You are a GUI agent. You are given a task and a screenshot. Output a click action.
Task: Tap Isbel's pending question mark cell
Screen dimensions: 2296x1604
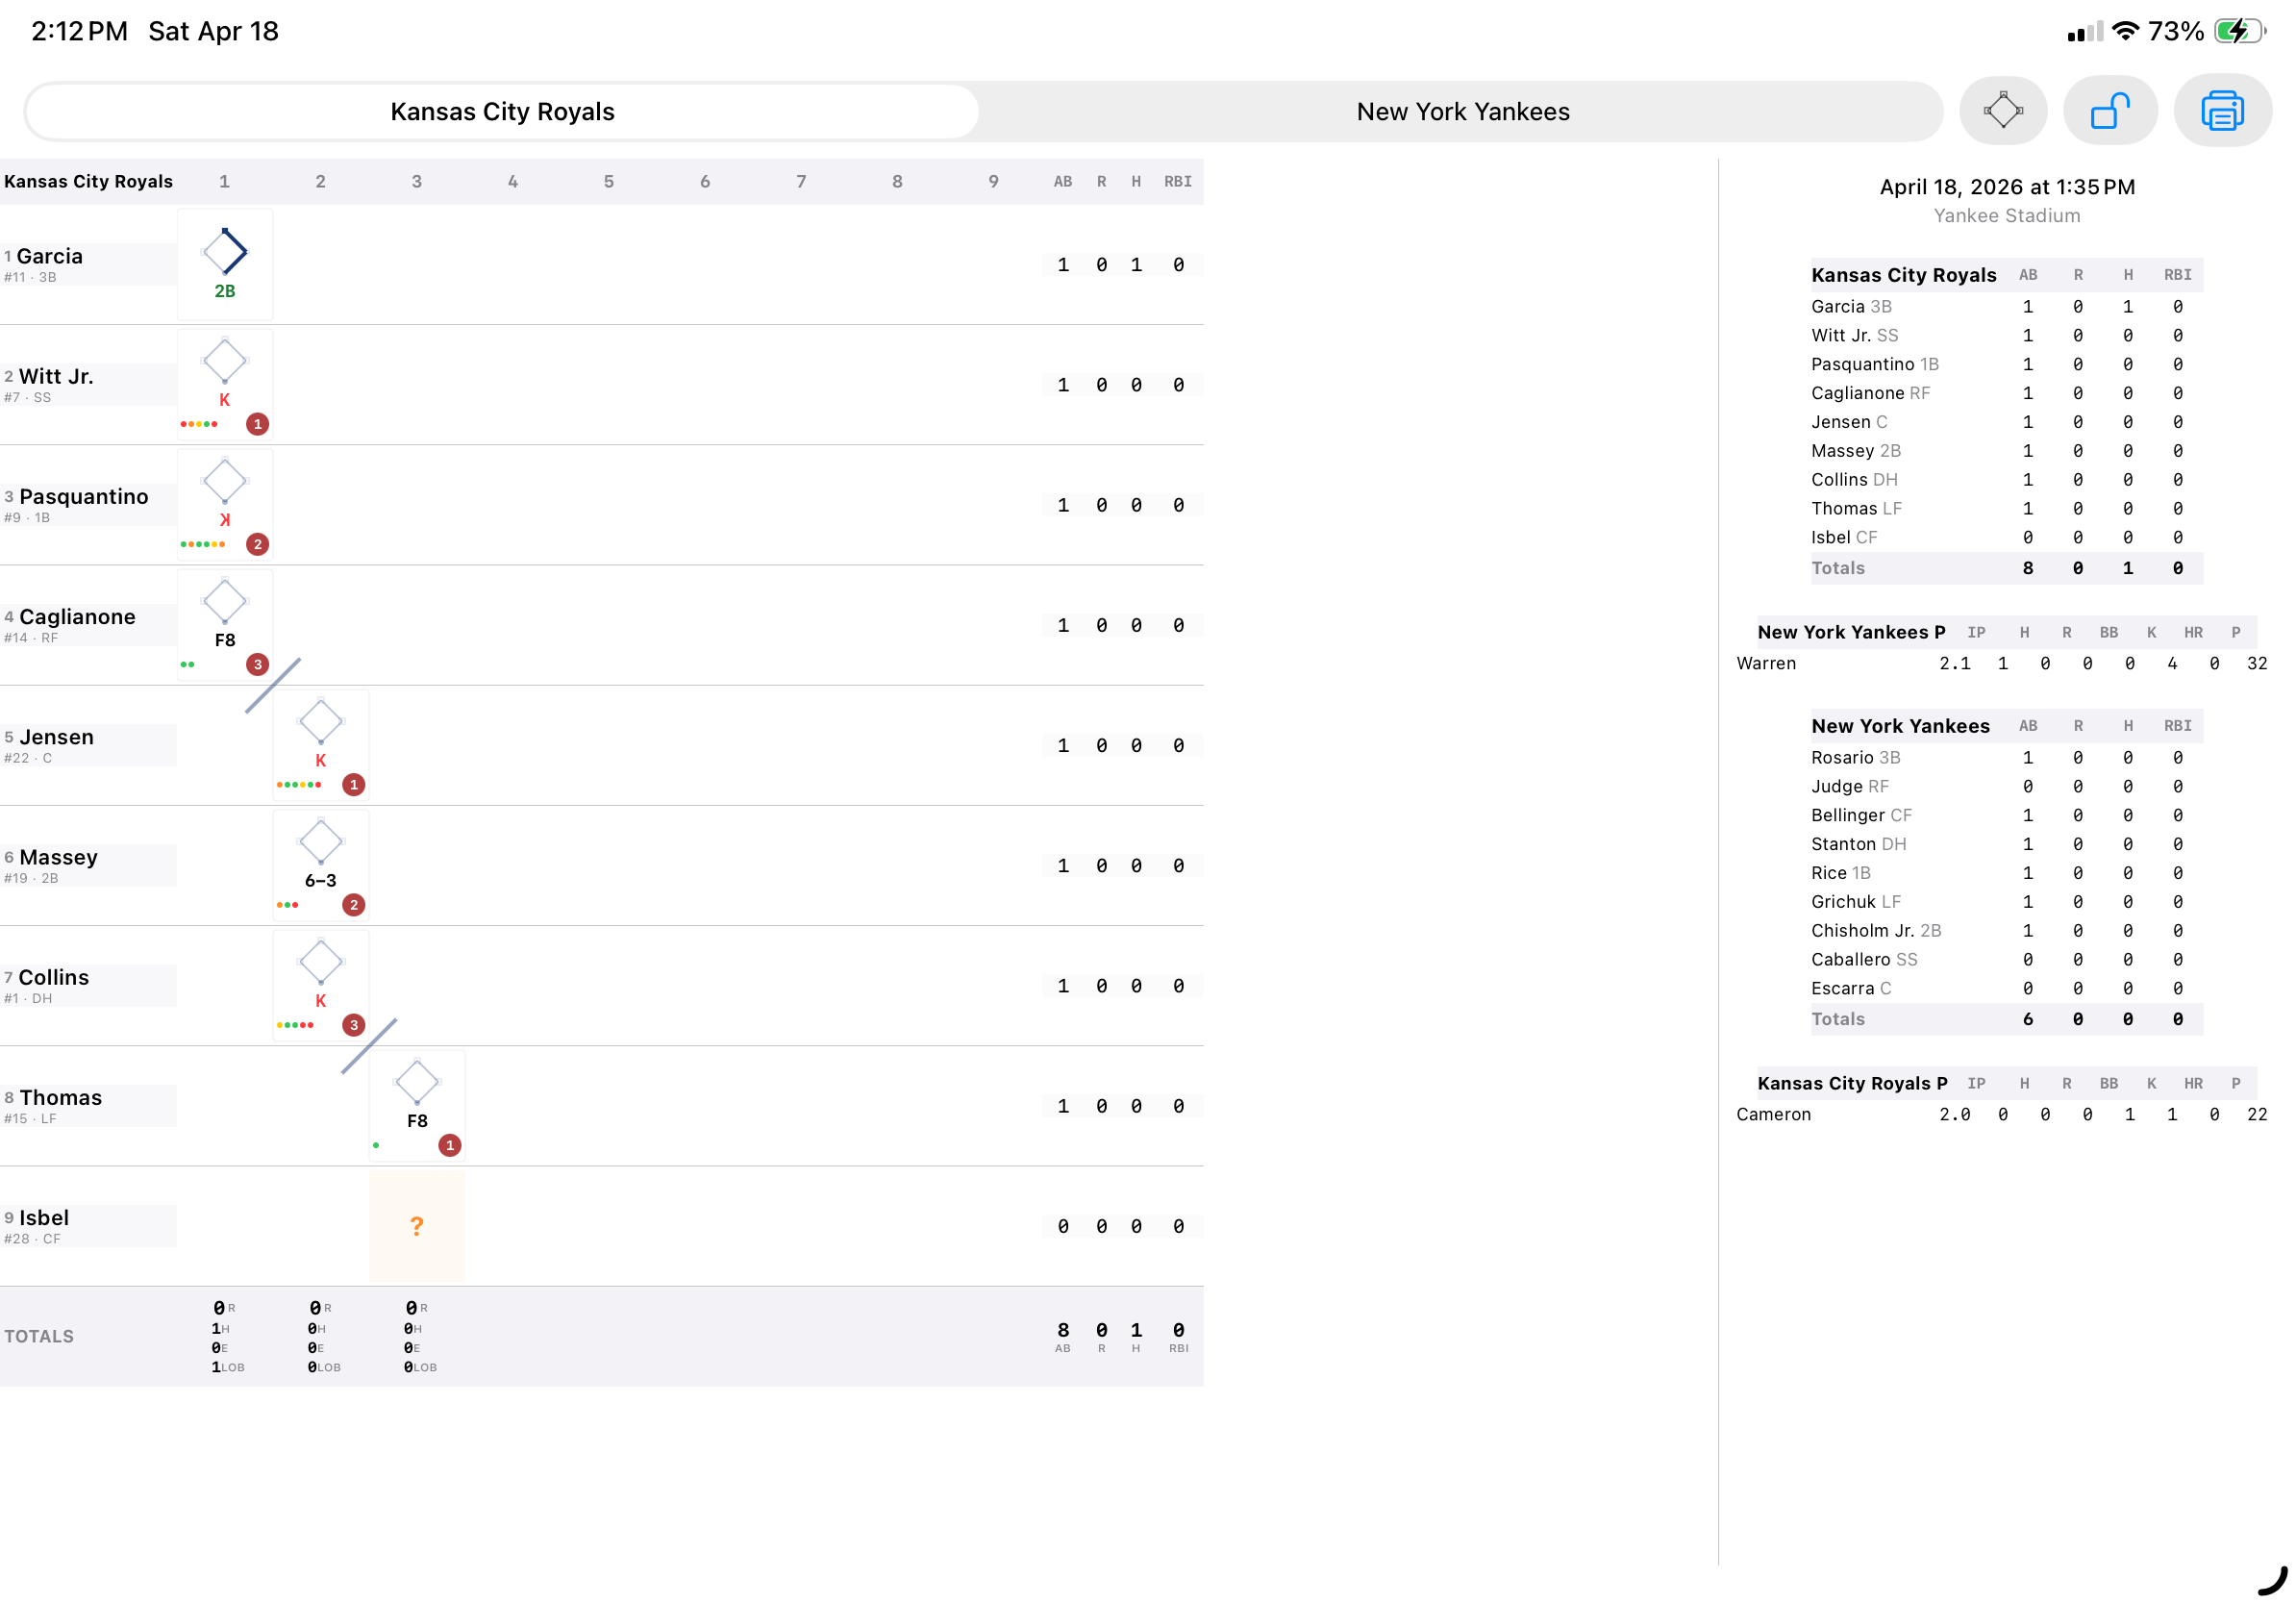(417, 1225)
